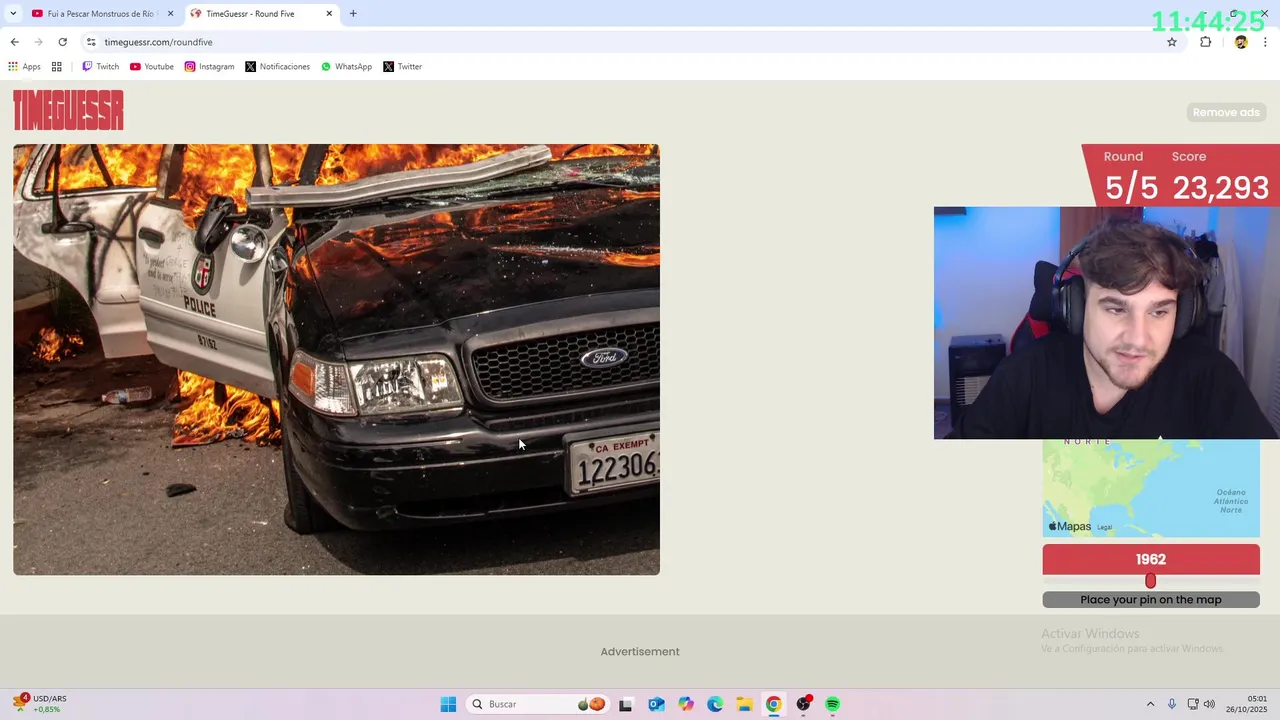Expand the tab search dropdown arrow
The image size is (1280, 720).
pyautogui.click(x=13, y=14)
